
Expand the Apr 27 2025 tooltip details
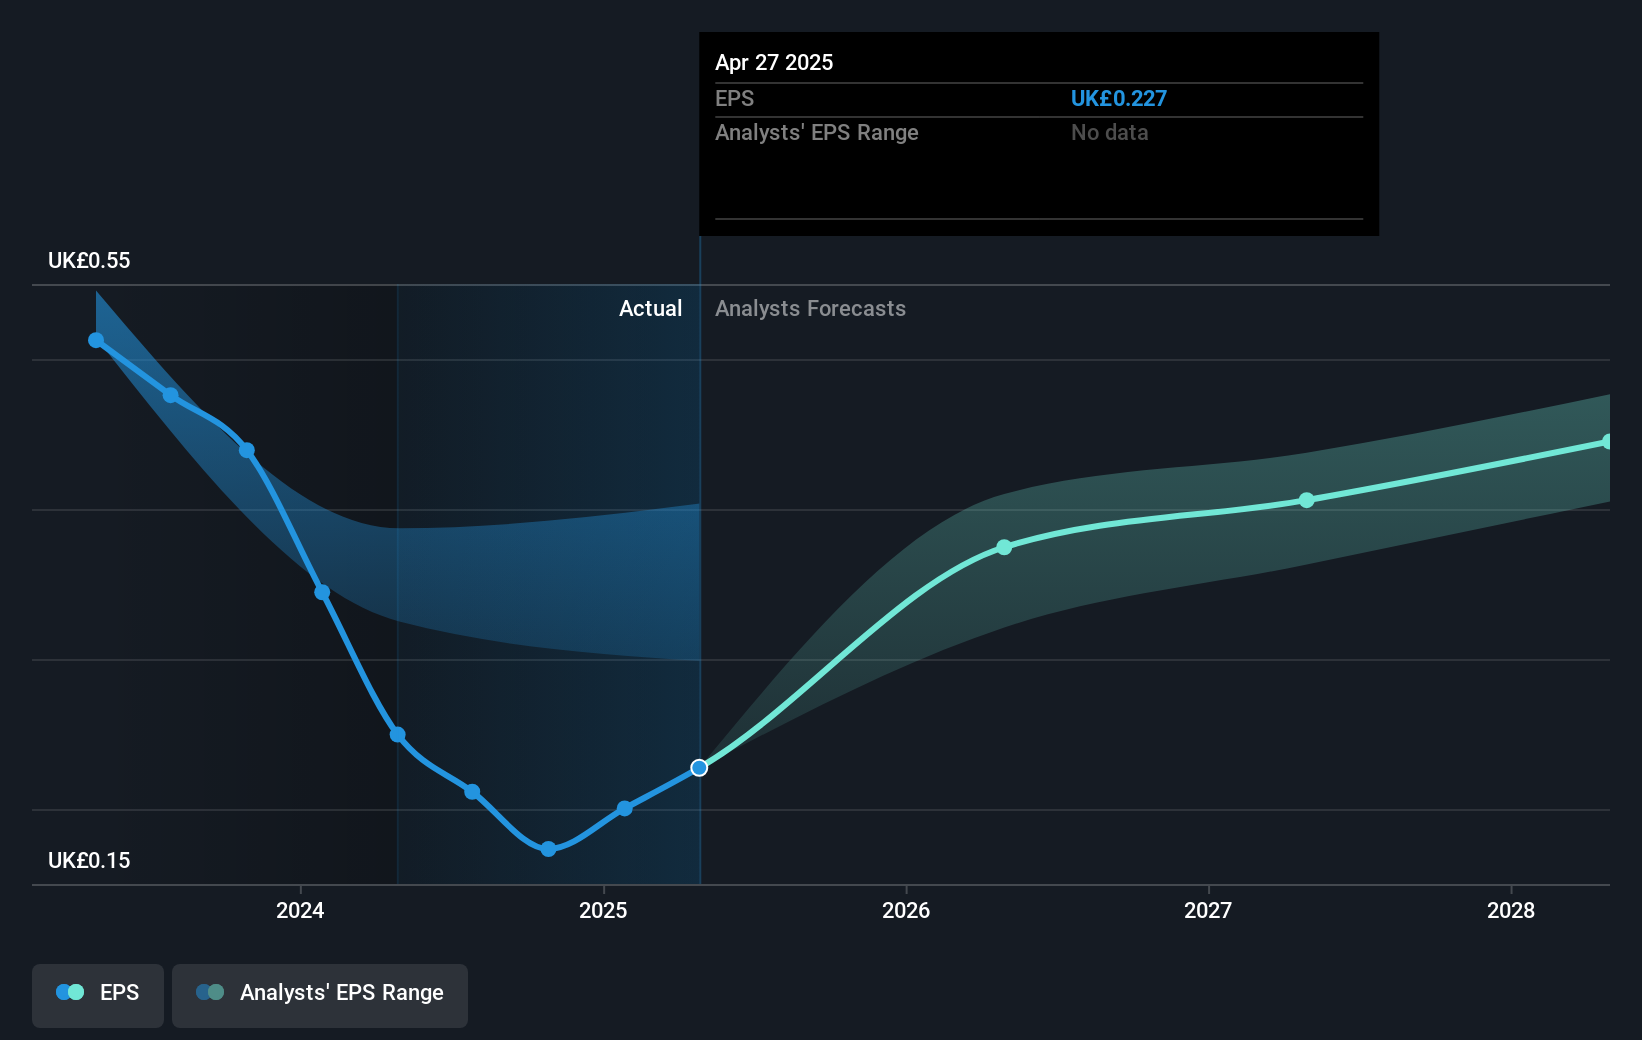774,62
